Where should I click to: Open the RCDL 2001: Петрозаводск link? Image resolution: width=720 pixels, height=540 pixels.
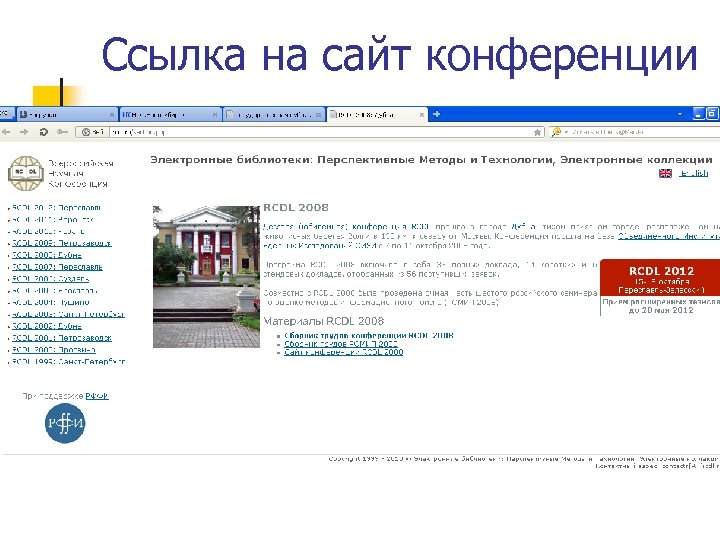[x=62, y=338]
